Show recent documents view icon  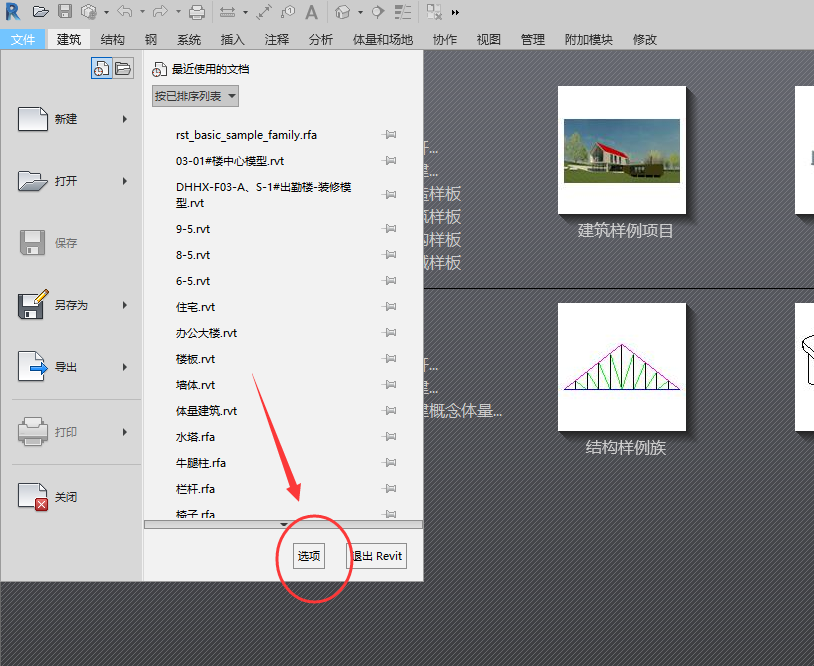[101, 68]
